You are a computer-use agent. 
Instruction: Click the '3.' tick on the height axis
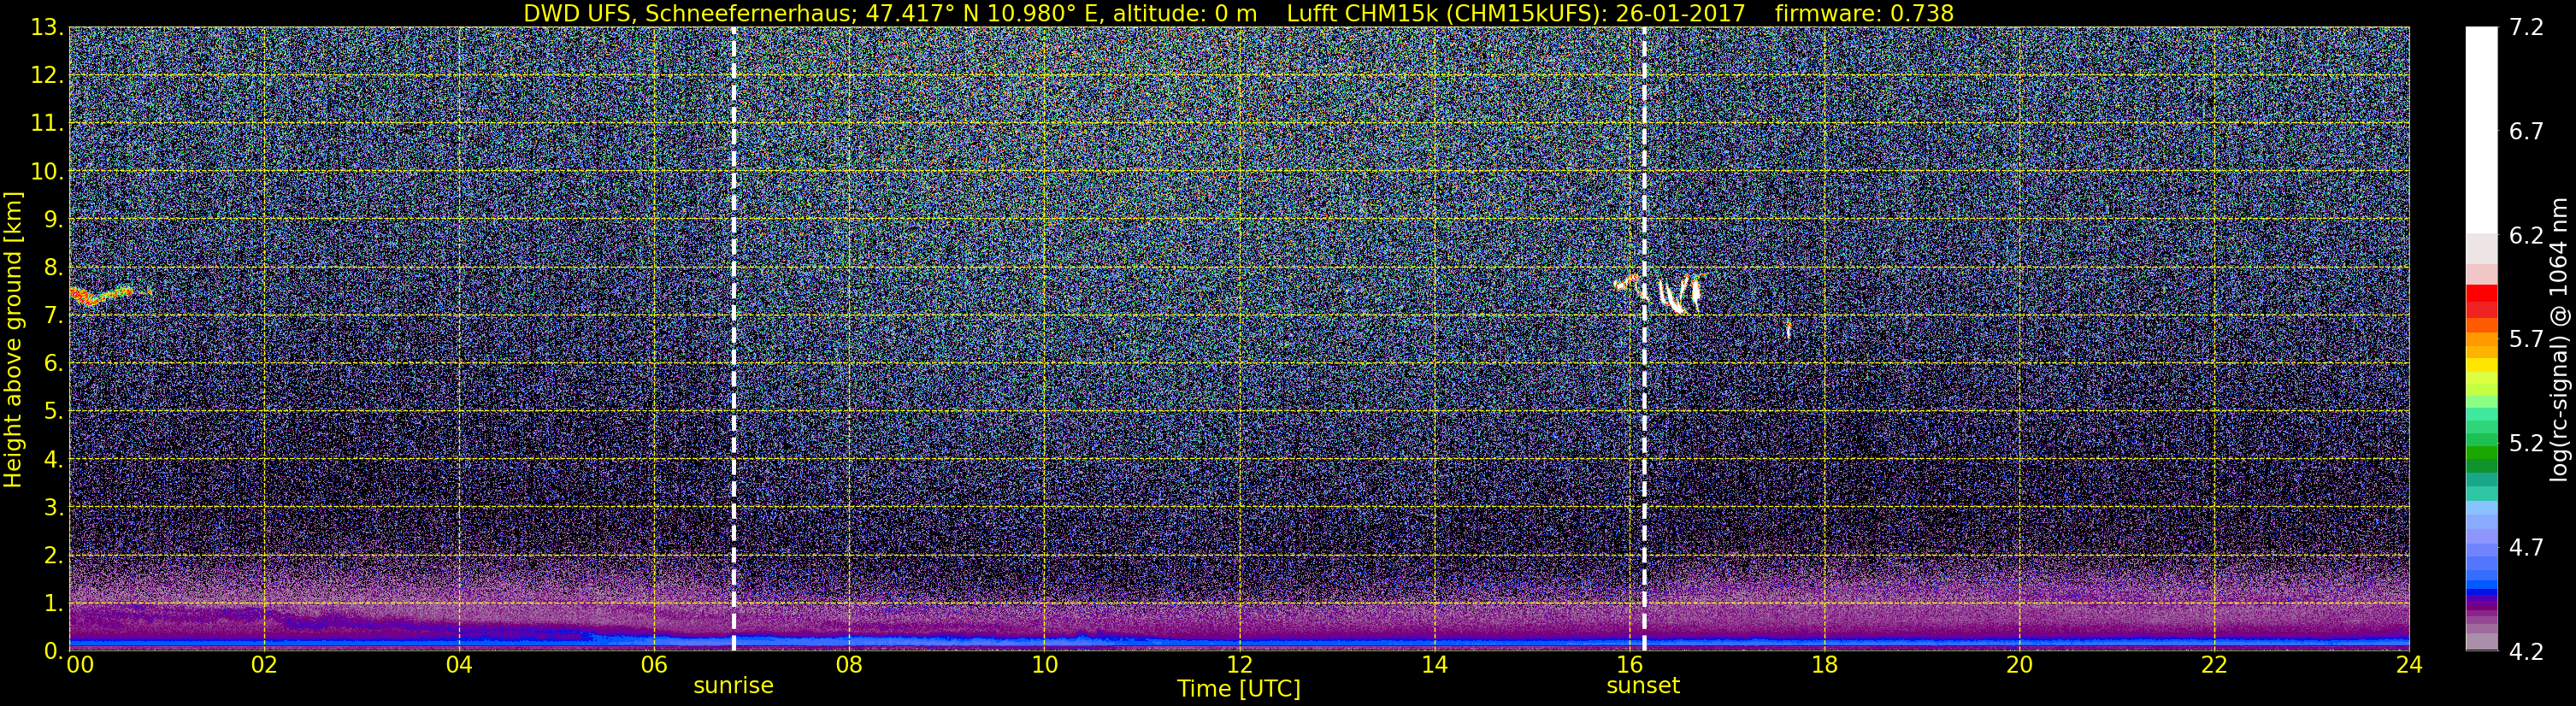click(52, 507)
